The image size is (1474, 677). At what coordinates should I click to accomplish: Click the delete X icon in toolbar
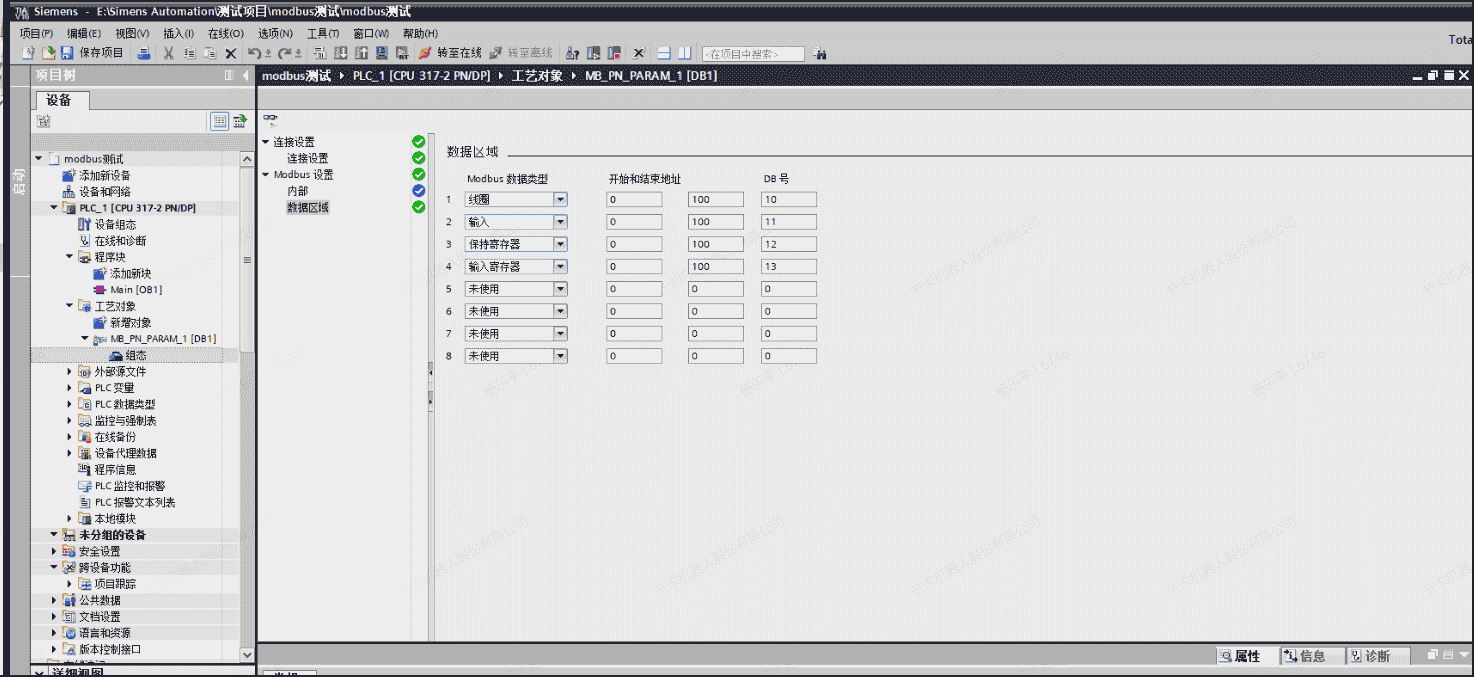(x=230, y=53)
